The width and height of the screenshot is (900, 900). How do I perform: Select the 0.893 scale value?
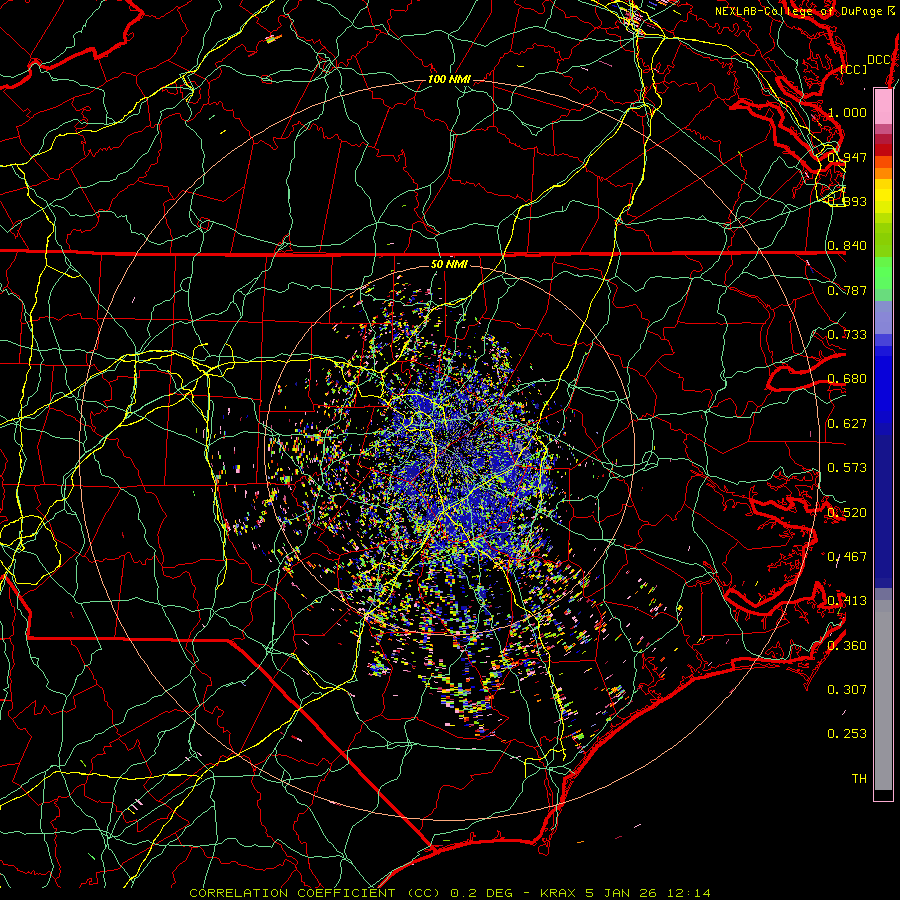coord(847,201)
